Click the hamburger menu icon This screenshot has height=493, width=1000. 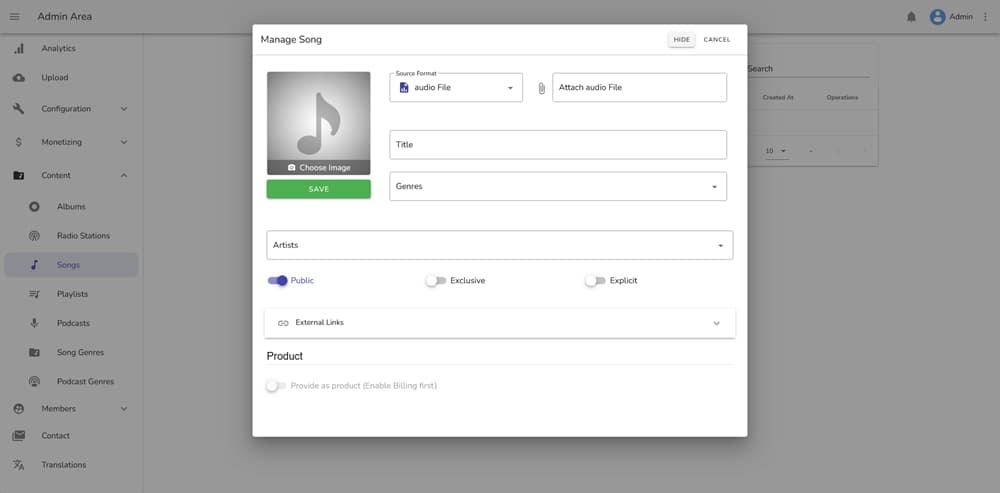point(14,16)
